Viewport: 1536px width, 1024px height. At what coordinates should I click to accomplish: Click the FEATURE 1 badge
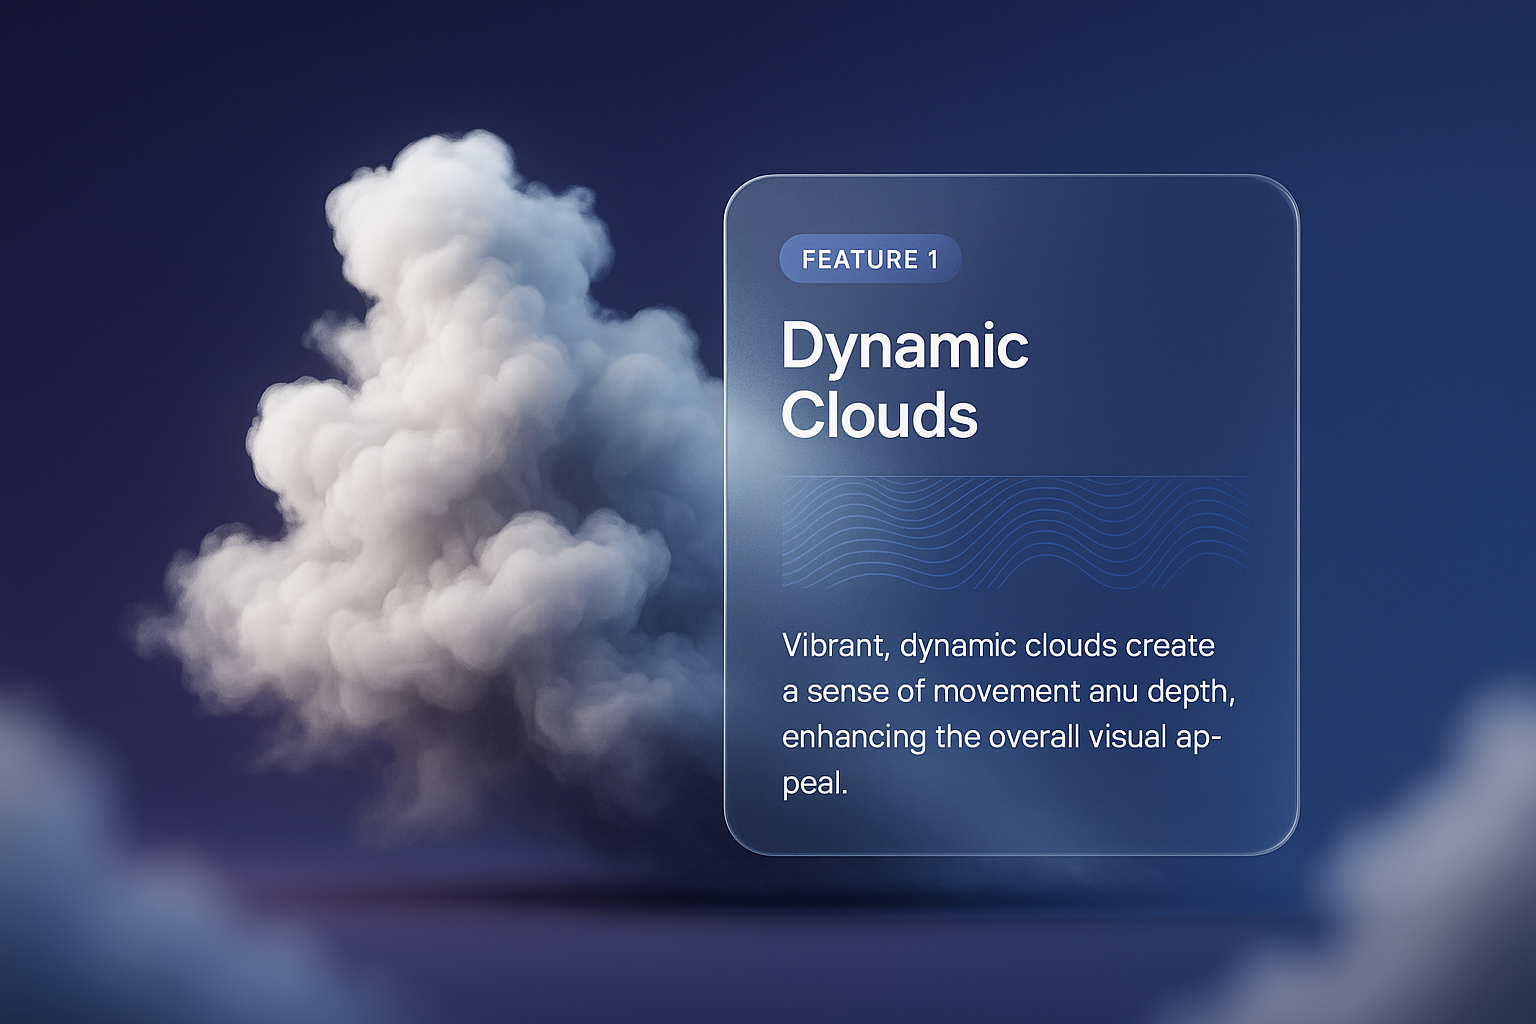tap(870, 260)
